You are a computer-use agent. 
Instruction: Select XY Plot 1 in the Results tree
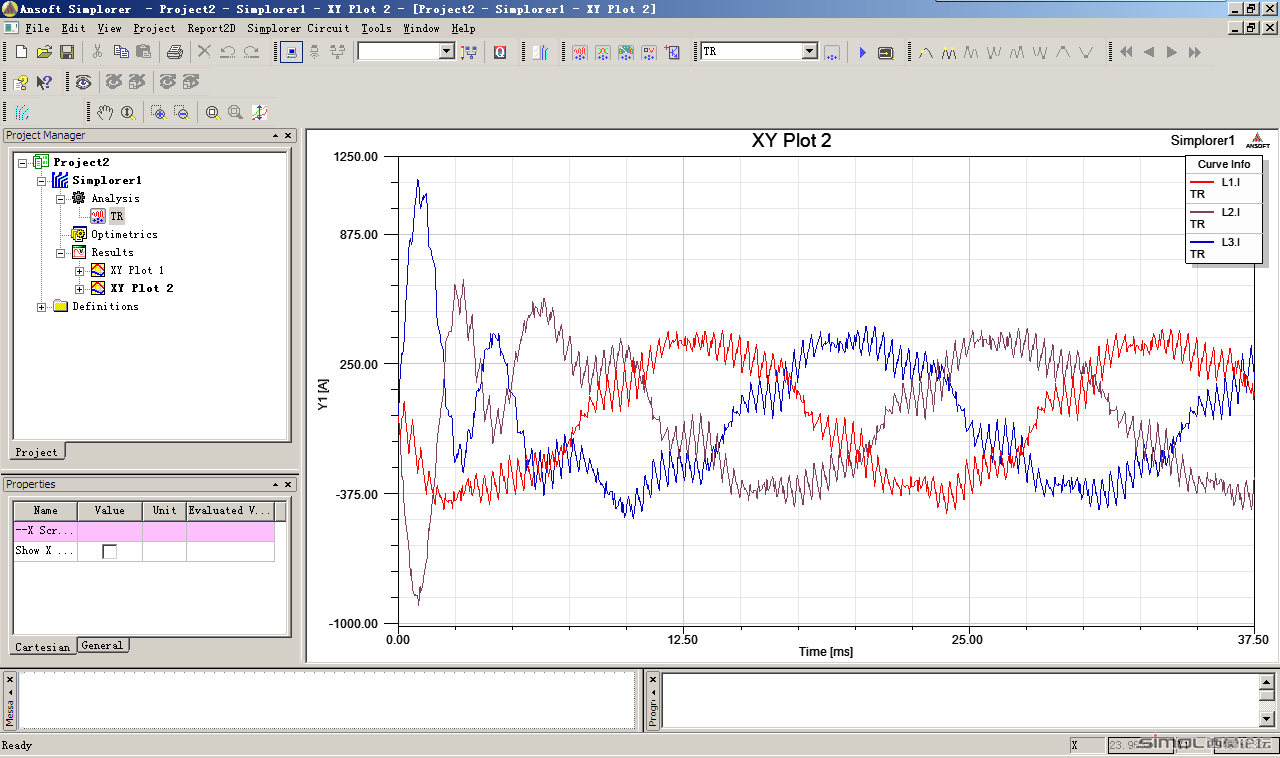(137, 270)
